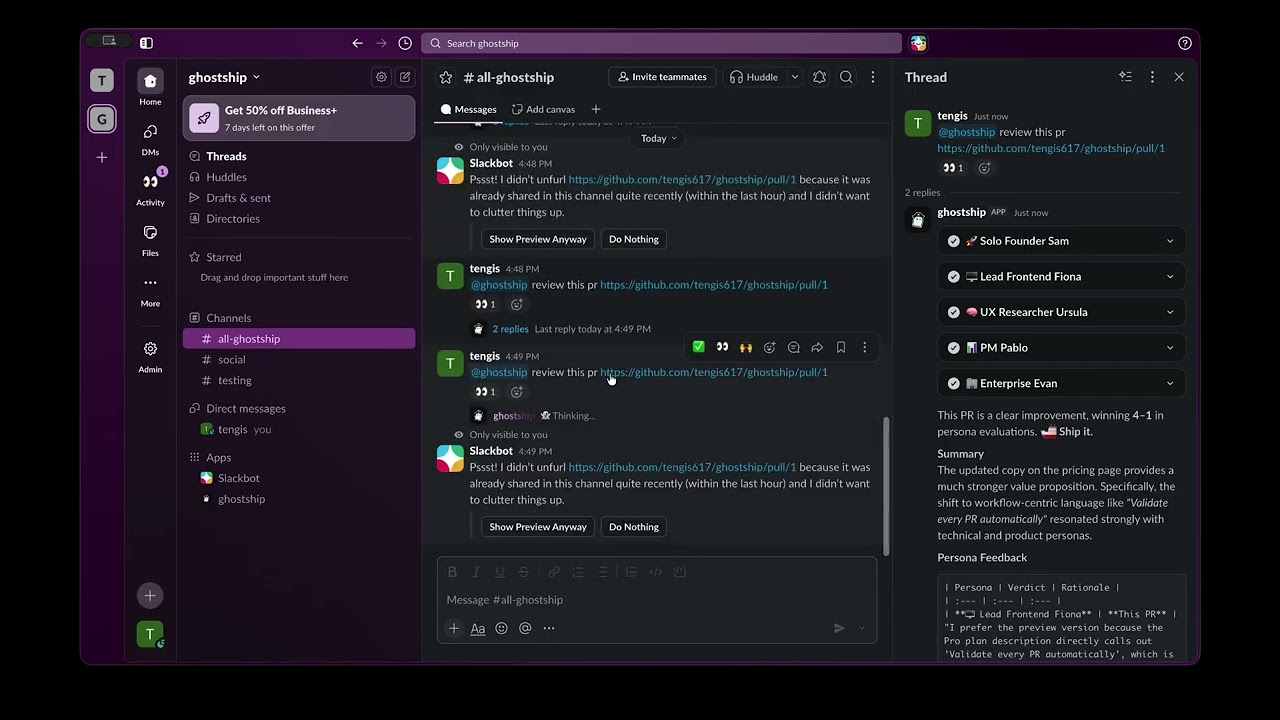Screen dimensions: 1280x720
Task: Open channel more actions menu
Action: tap(872, 77)
